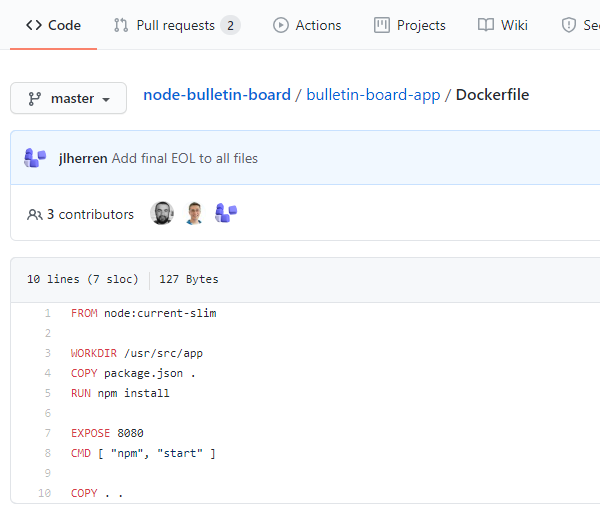
Task: Click 'EXPOSE 8080' code line
Action: (x=107, y=433)
